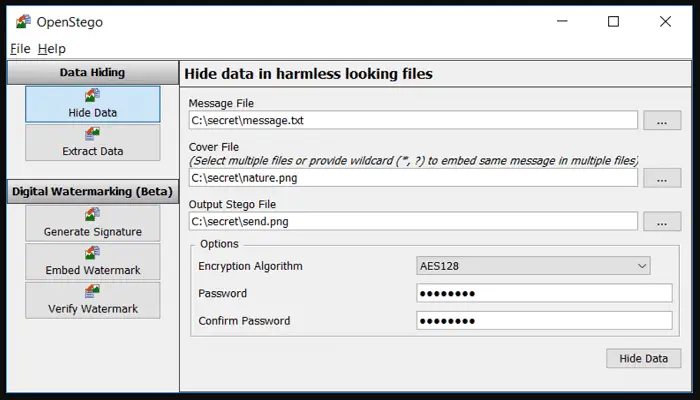Browse for Output Stego File with ellipsis button
This screenshot has width=700, height=400.
662,221
